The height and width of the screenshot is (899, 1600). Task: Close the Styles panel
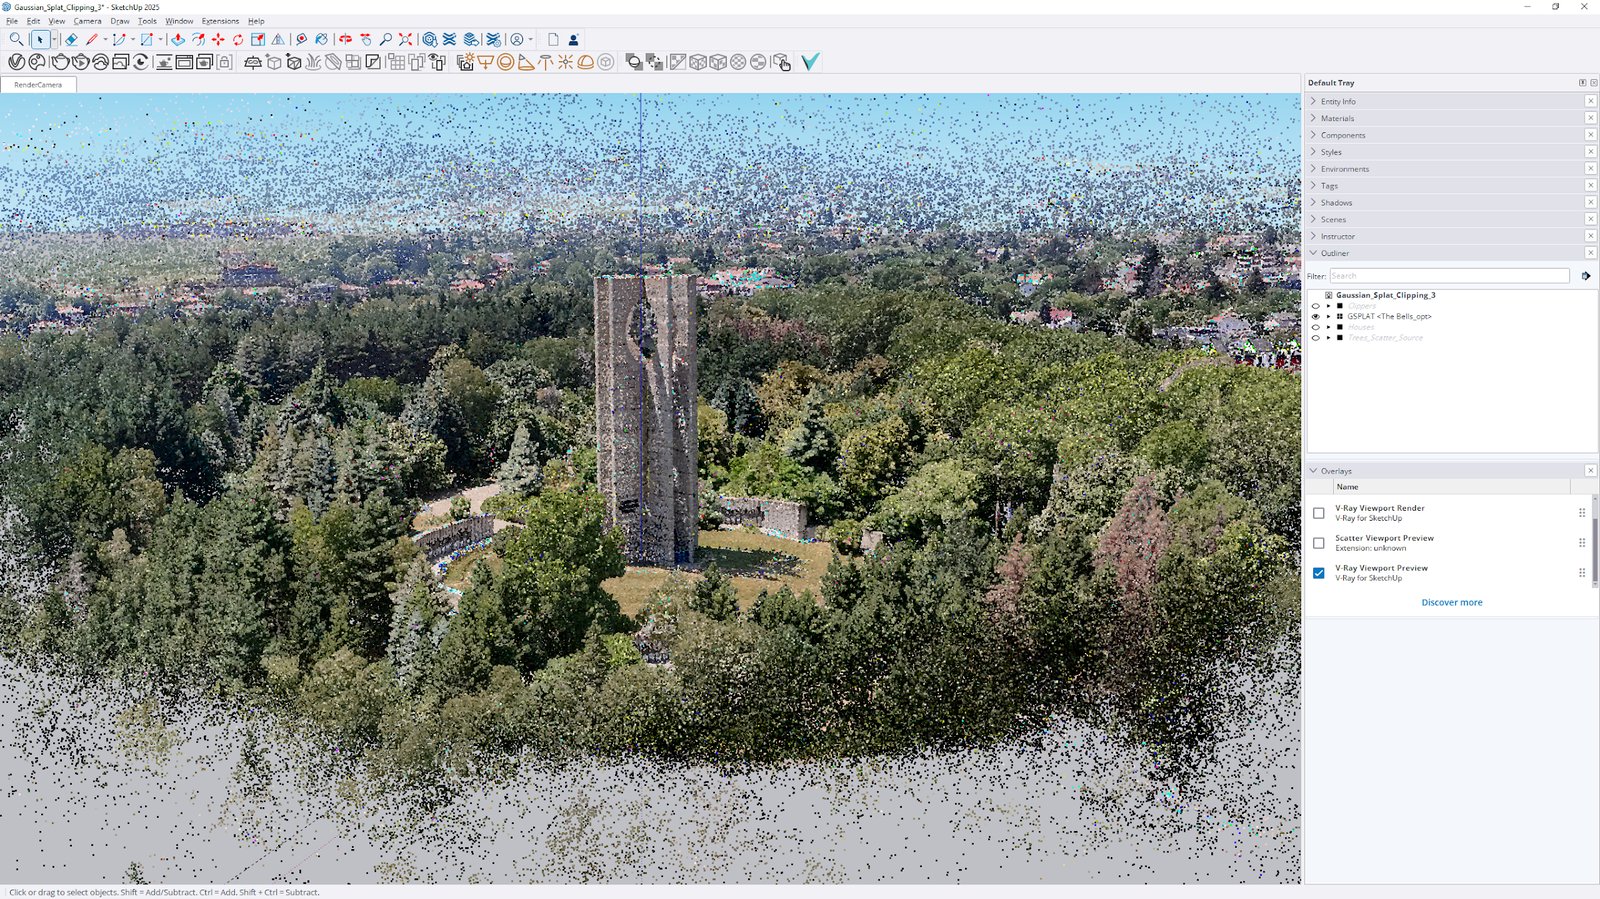click(x=1591, y=152)
